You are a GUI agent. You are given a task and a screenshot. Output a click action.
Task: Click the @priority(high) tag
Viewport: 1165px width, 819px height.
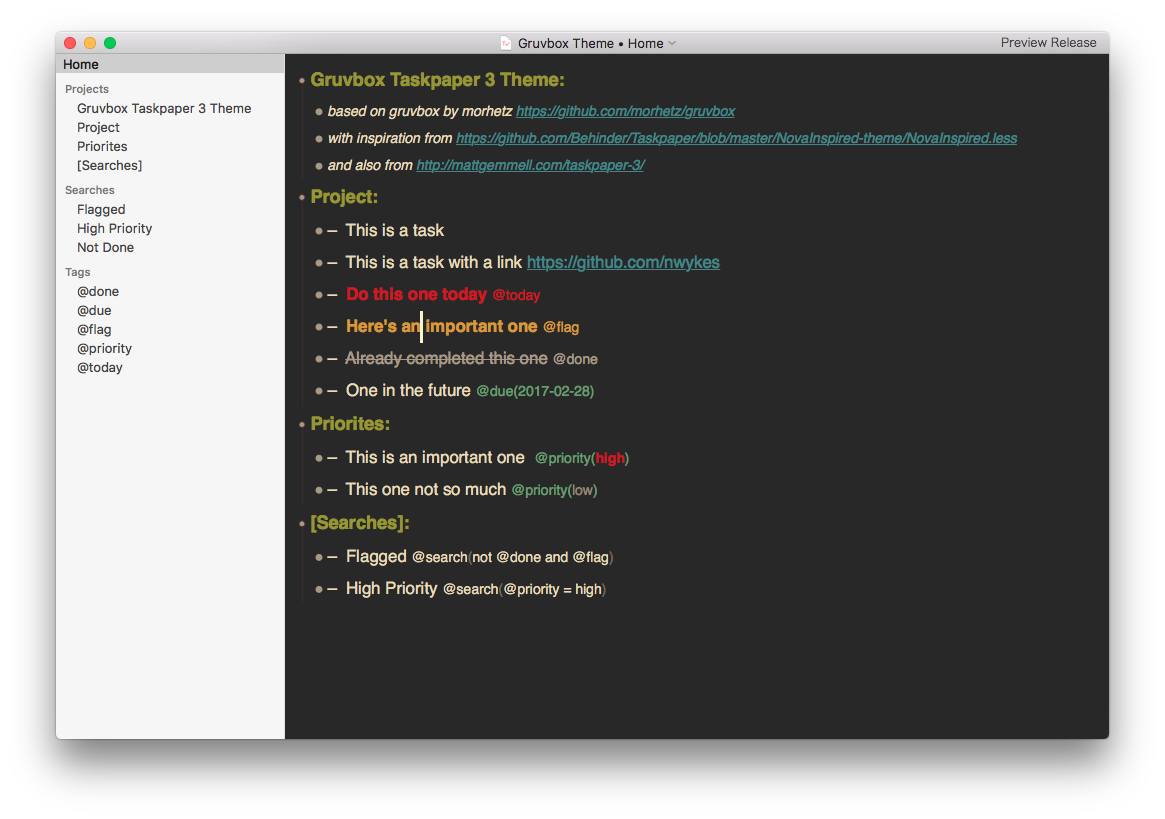(582, 458)
